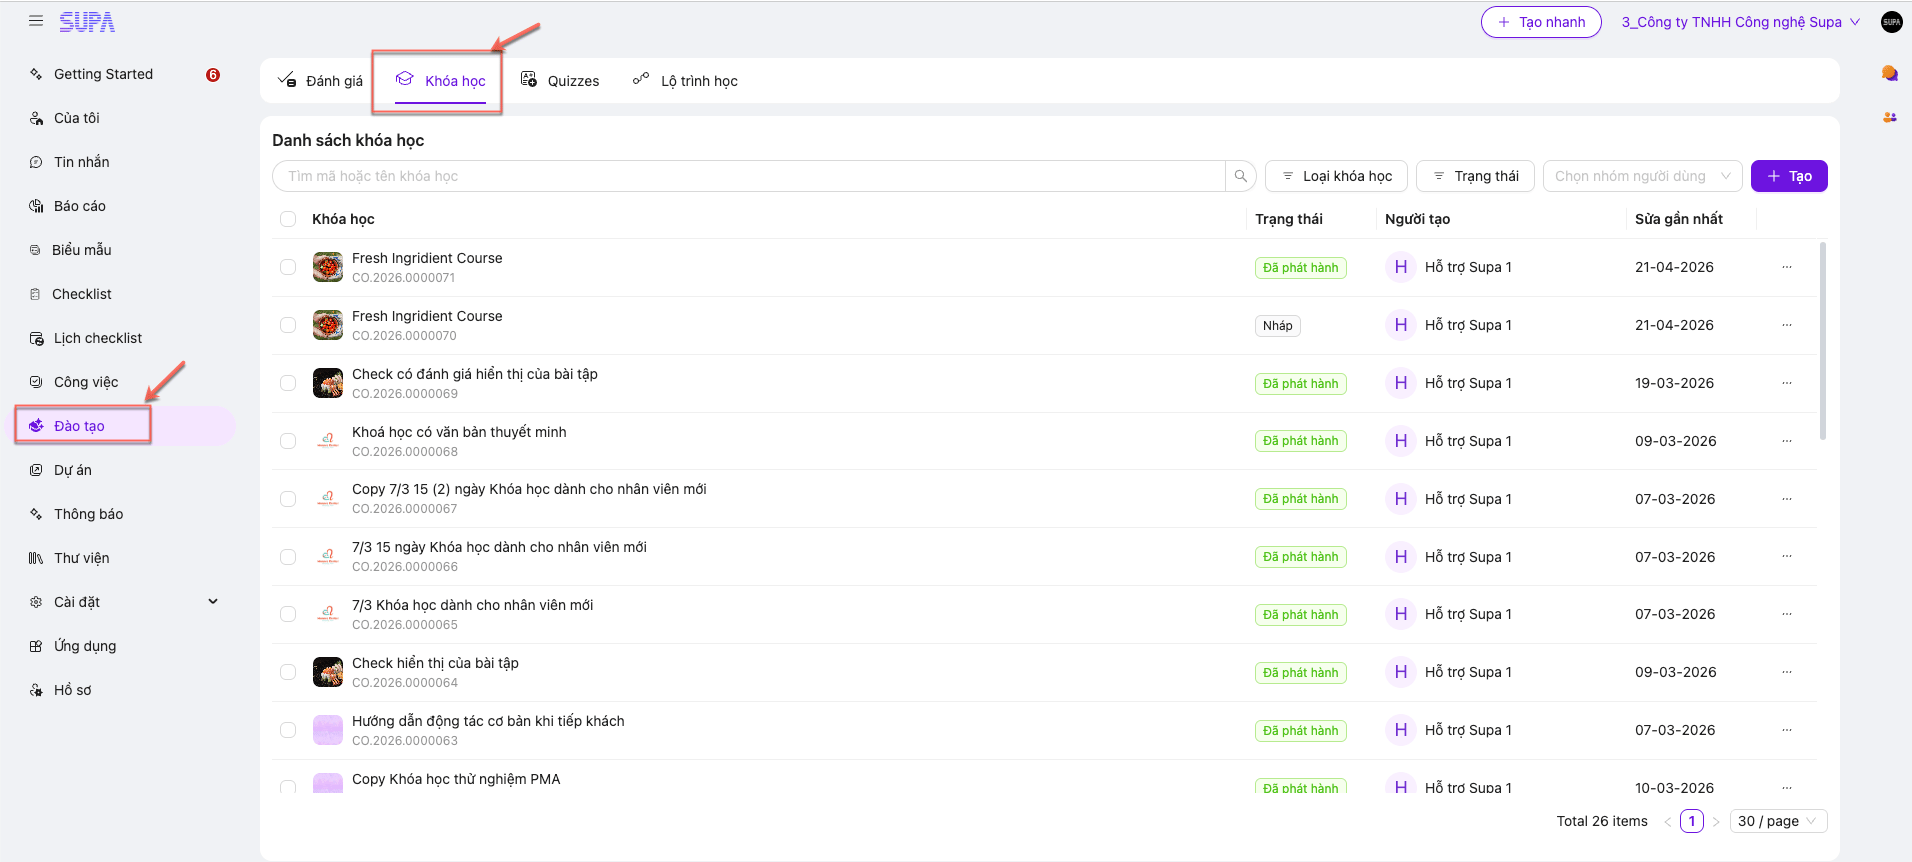
Task: Tick checkbox for Hướng dẫn động tác cơ bản course
Action: point(288,730)
